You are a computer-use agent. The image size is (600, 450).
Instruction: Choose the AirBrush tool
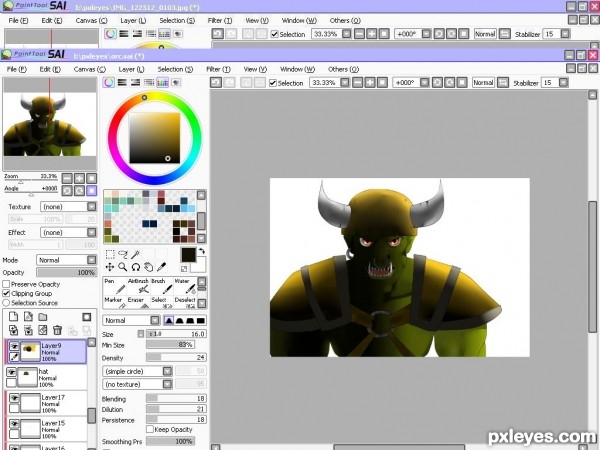pos(138,285)
